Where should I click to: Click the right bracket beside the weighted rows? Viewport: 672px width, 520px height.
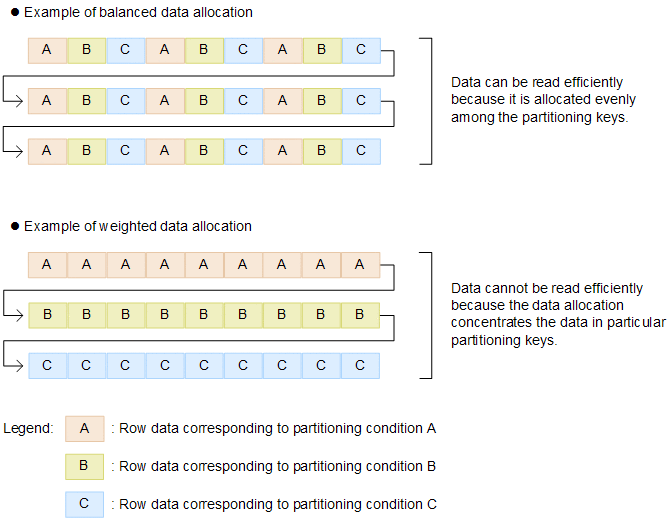coord(429,315)
